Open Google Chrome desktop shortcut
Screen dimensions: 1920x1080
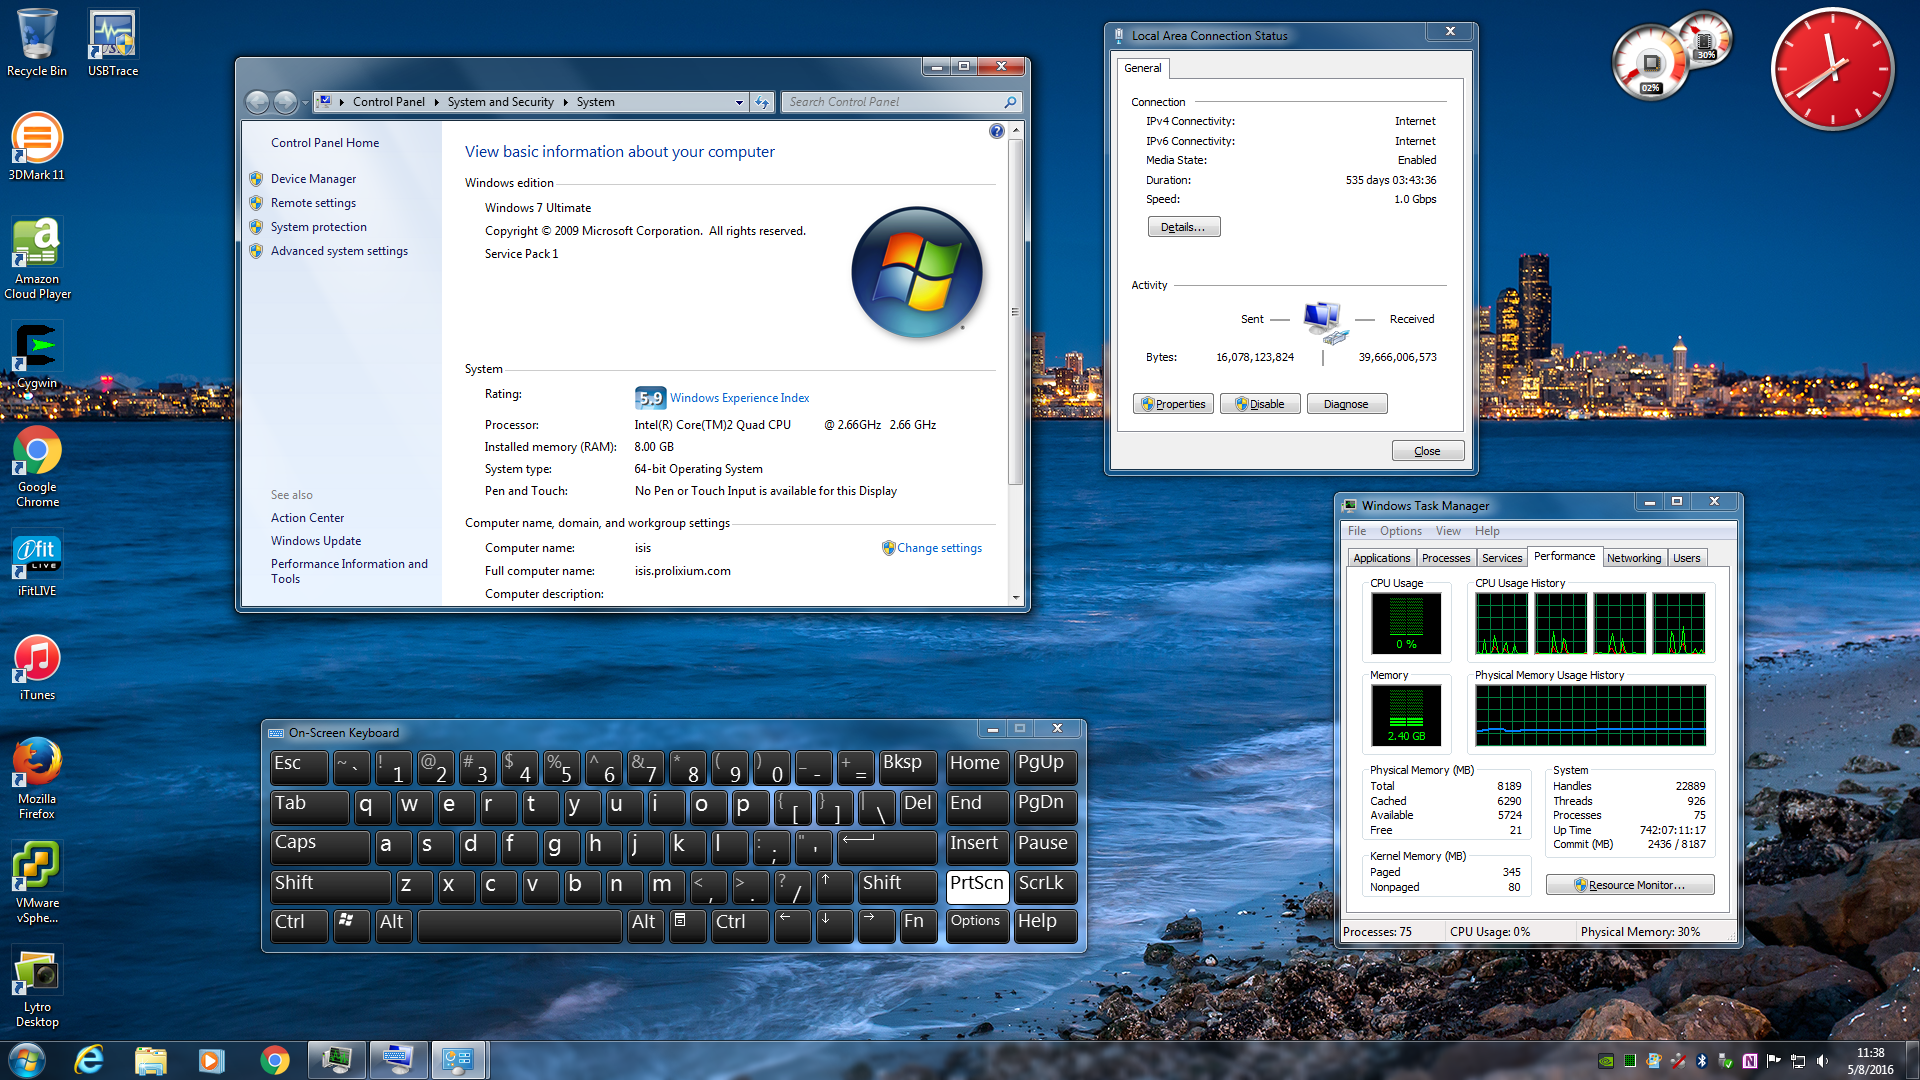point(37,466)
